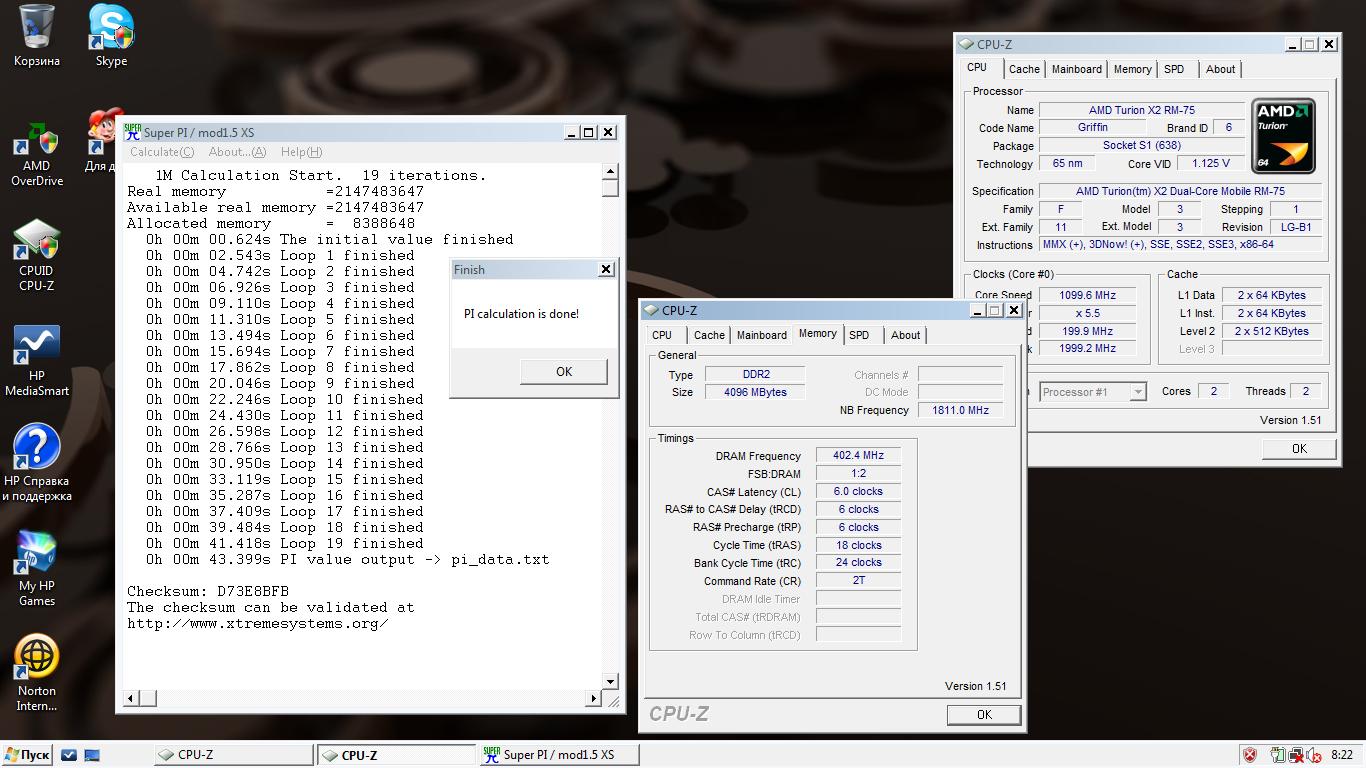
Task: Maximize the Super PI window
Action: tap(588, 132)
